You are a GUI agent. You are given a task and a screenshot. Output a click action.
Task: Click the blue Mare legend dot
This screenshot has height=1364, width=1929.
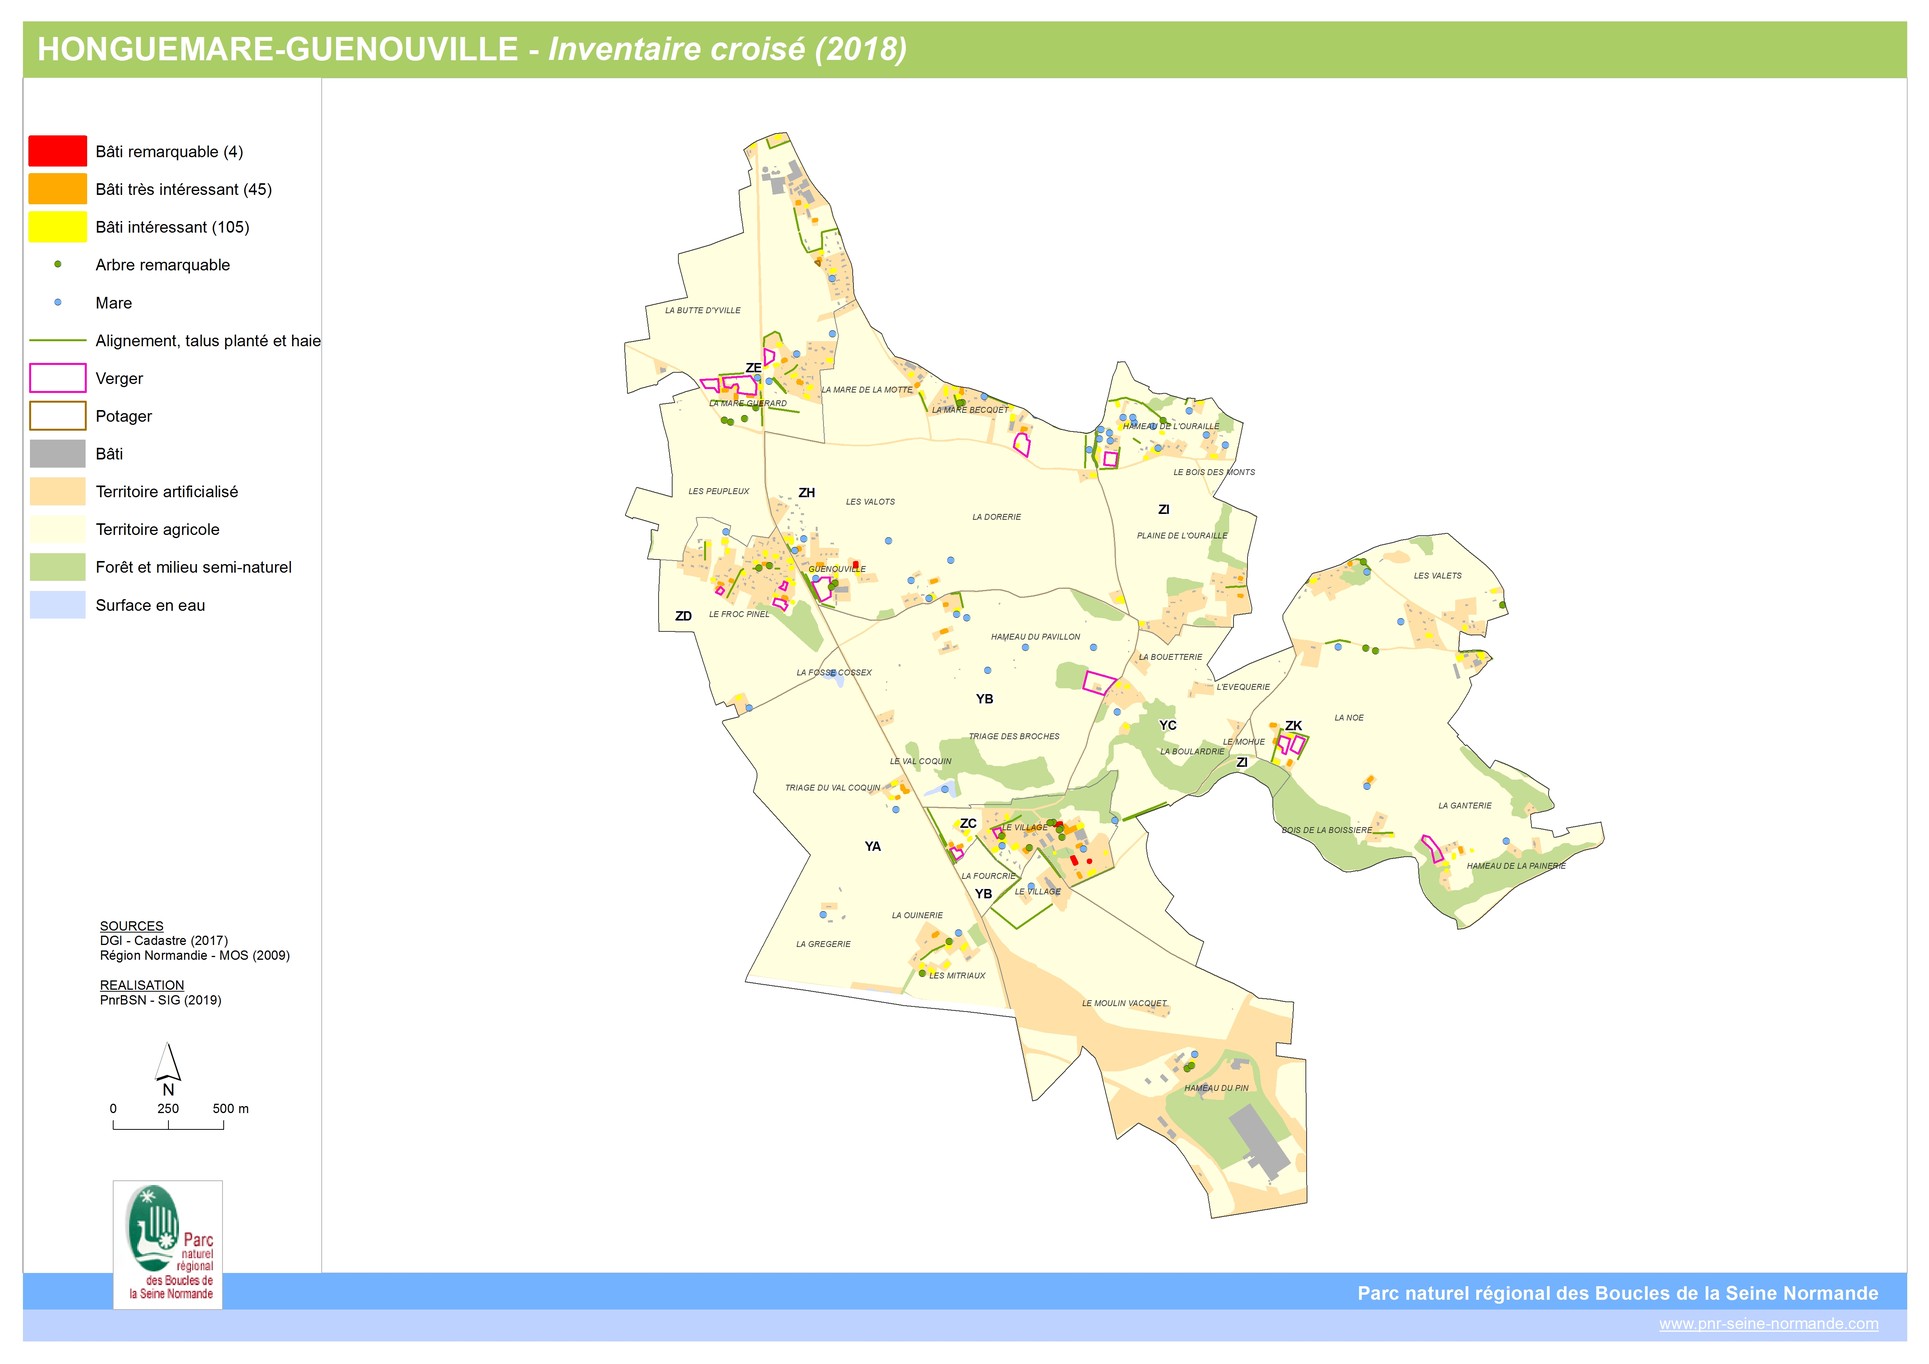pos(58,303)
